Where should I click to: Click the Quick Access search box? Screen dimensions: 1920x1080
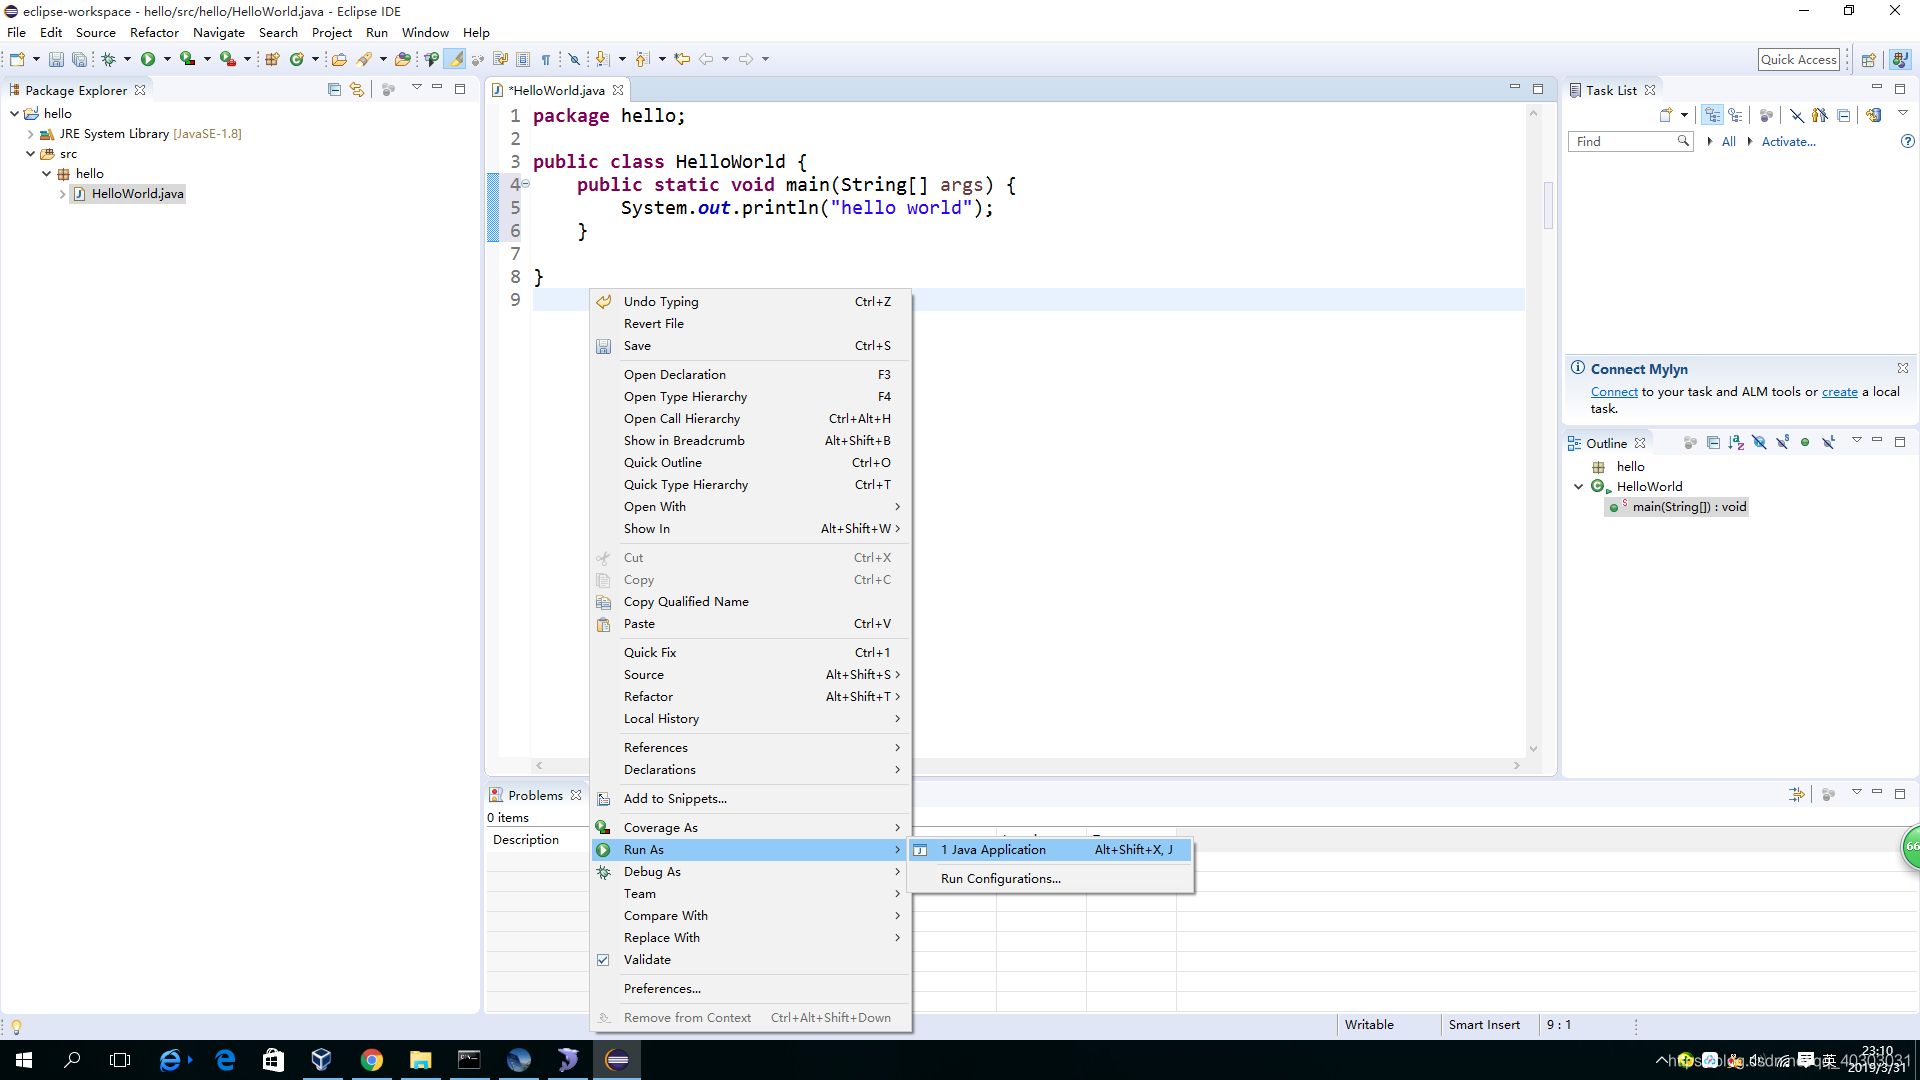pyautogui.click(x=1799, y=59)
